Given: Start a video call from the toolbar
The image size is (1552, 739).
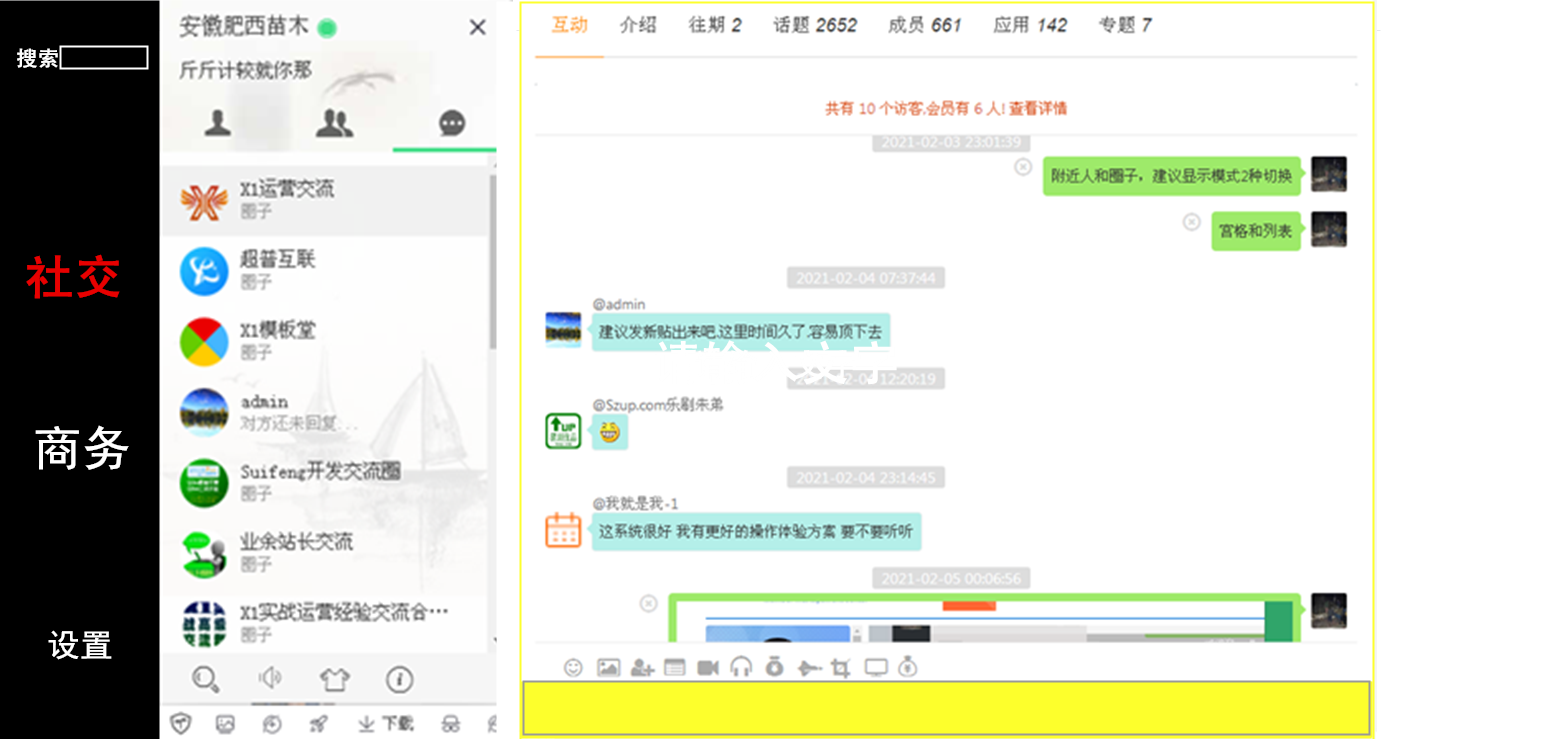Looking at the screenshot, I should pos(707,667).
